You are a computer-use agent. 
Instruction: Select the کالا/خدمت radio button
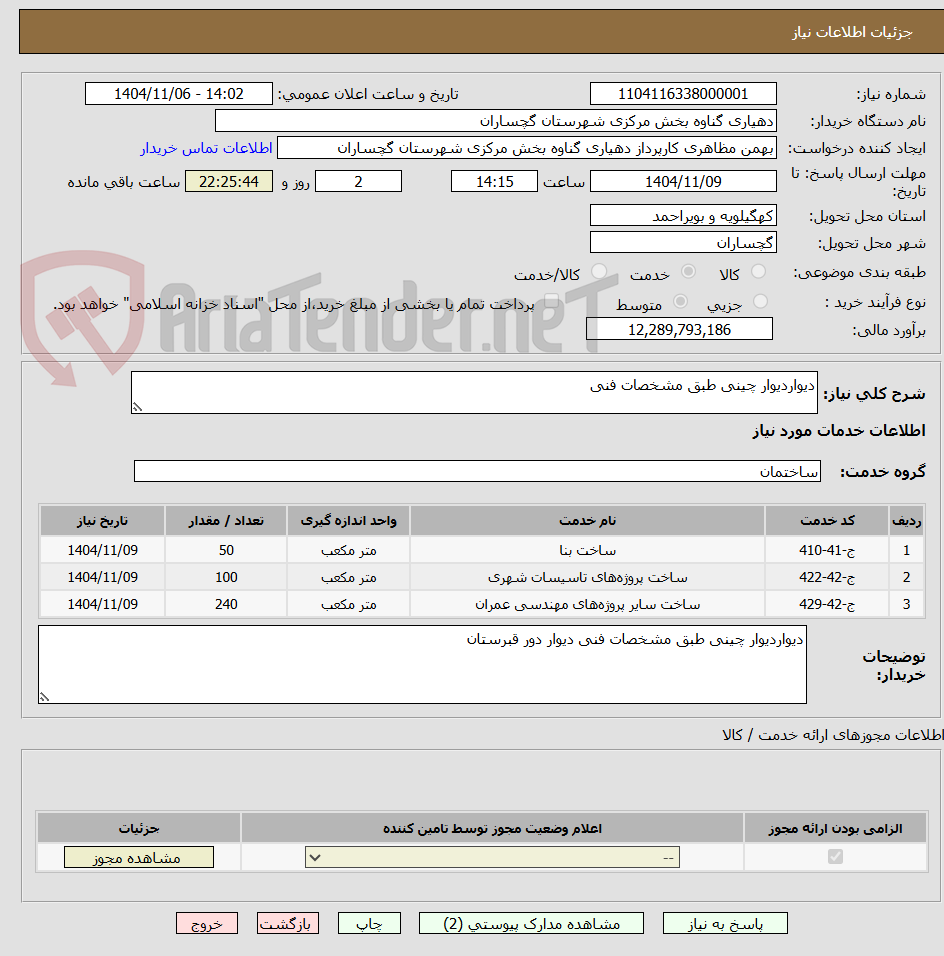coord(599,272)
